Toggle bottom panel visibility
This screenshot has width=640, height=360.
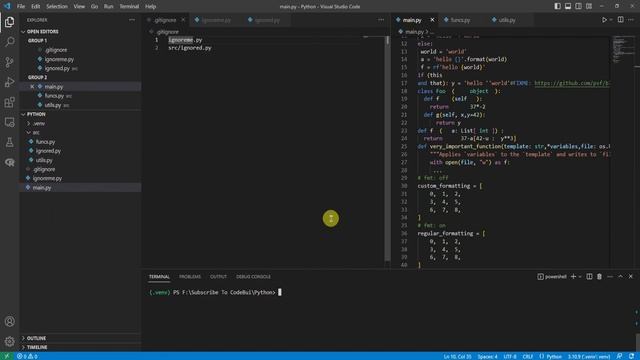coord(568,6)
